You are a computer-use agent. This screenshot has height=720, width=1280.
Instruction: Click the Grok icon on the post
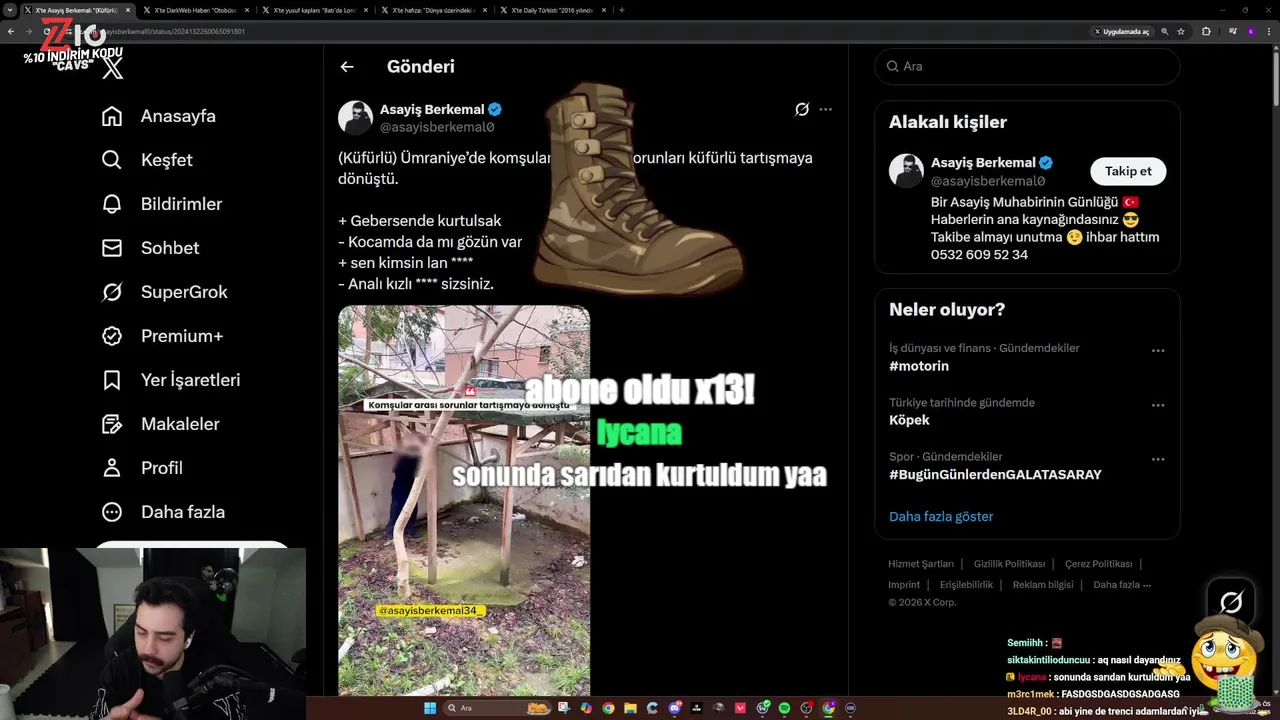point(801,110)
